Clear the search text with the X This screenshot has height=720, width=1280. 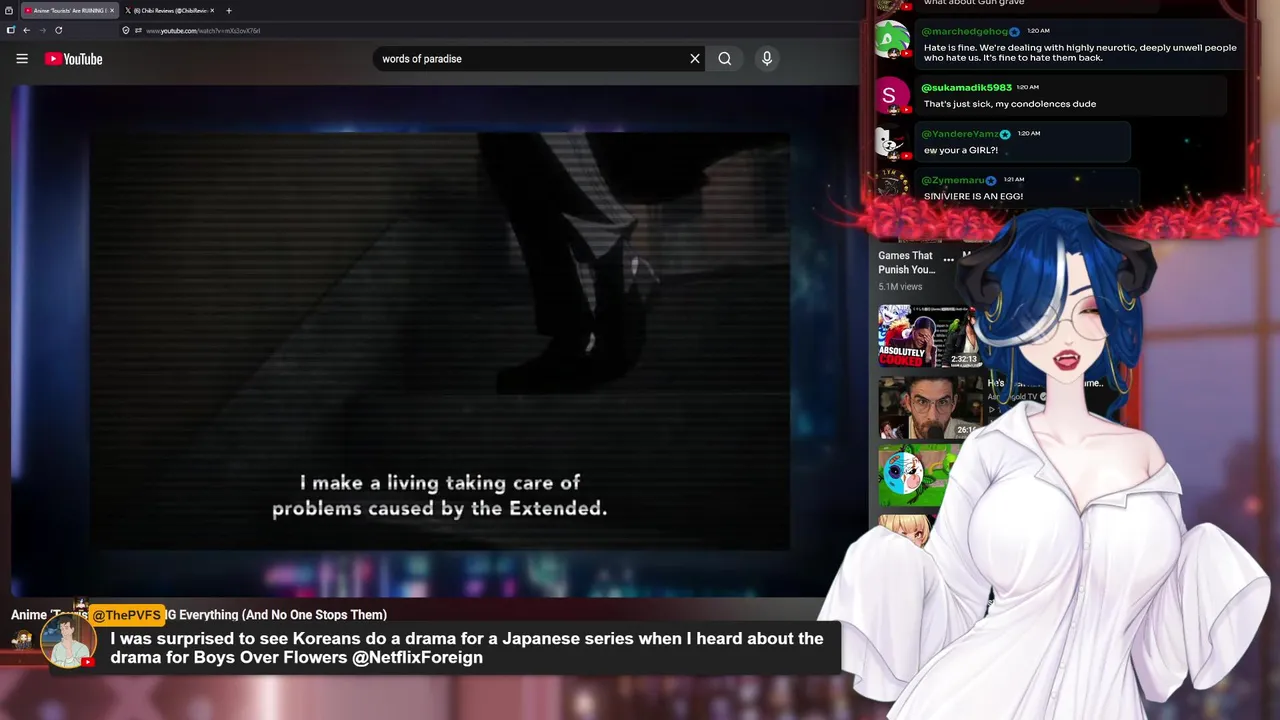[695, 59]
